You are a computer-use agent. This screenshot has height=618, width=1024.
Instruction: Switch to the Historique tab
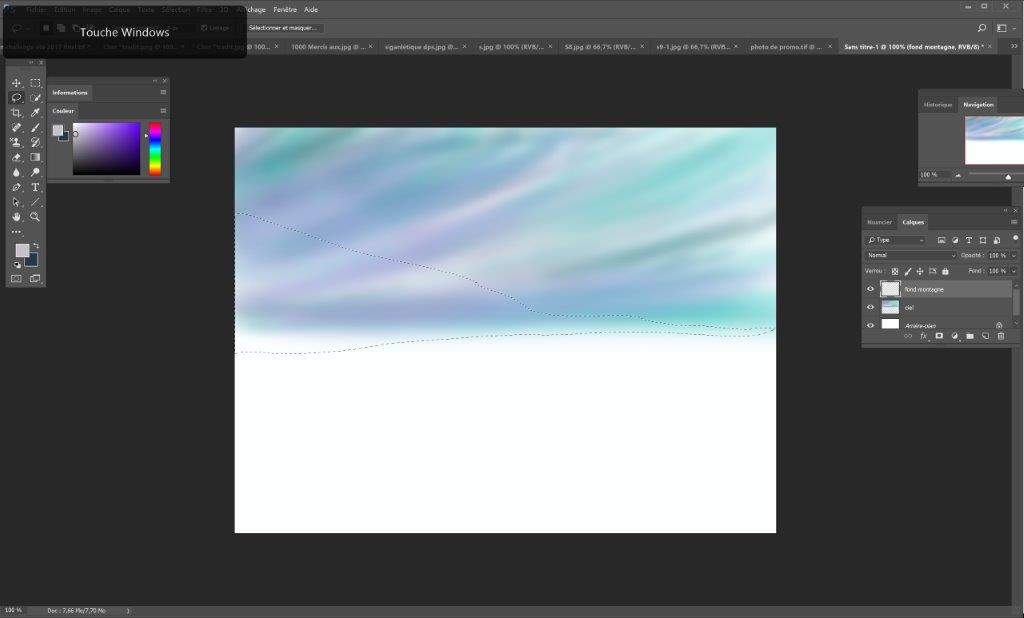coord(938,104)
